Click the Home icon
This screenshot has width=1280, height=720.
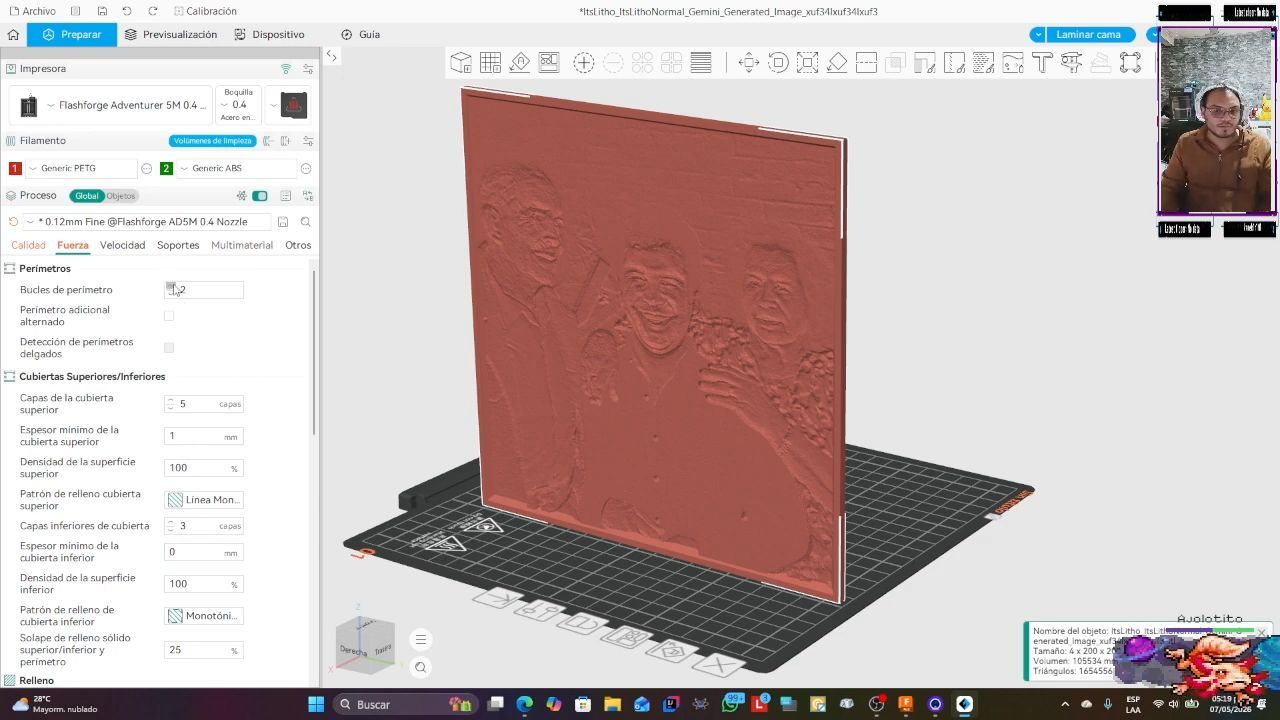point(13,34)
